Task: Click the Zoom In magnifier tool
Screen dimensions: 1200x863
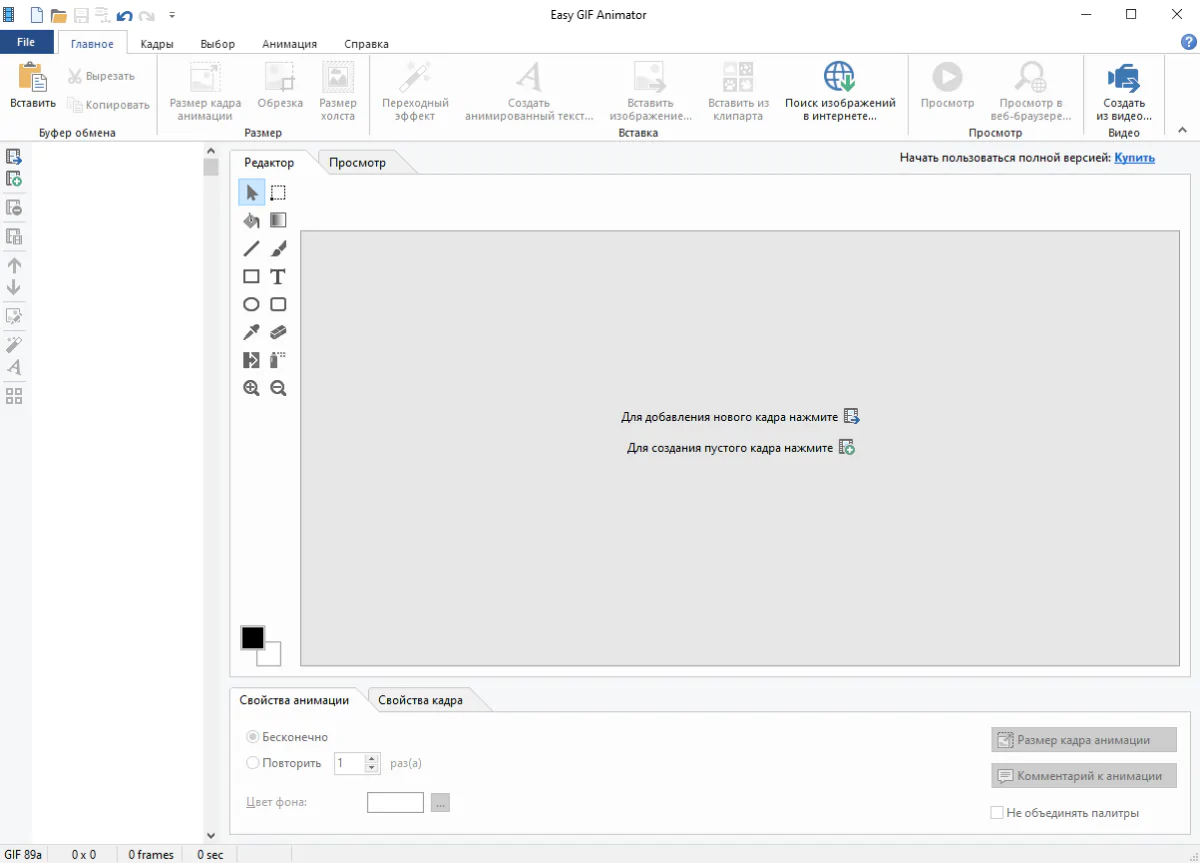Action: [252, 389]
